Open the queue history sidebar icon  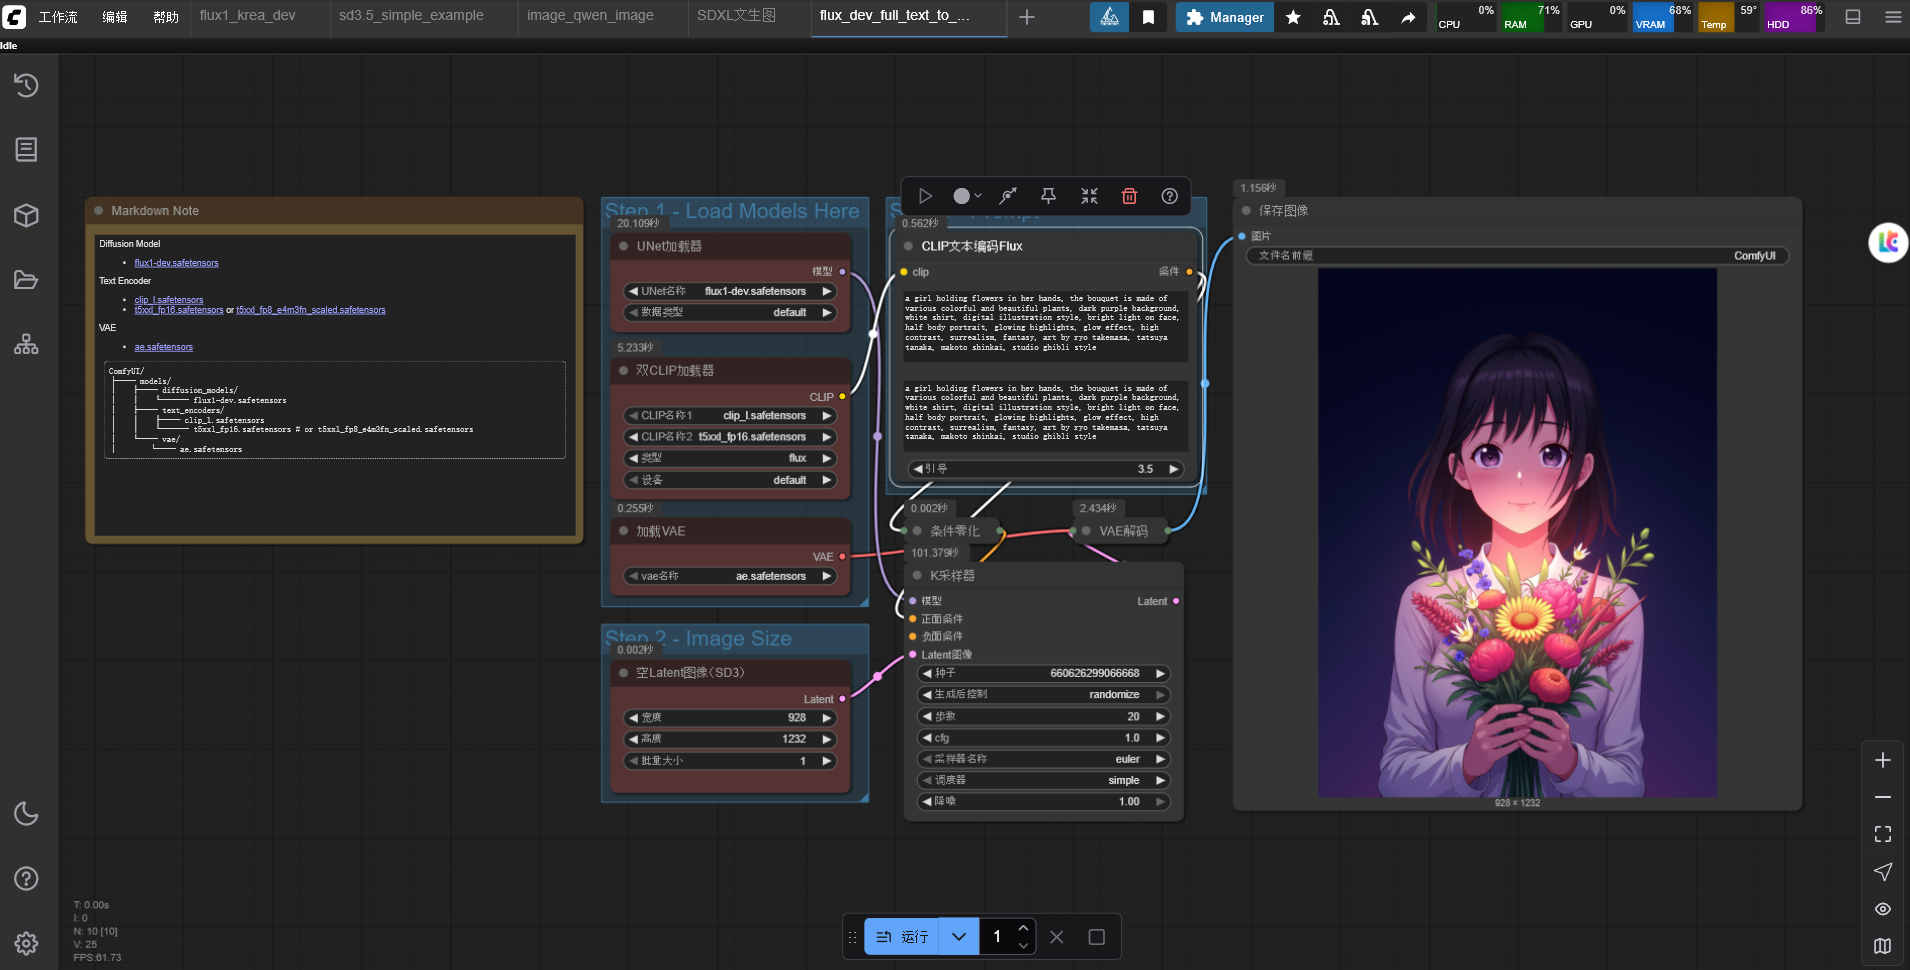[26, 86]
